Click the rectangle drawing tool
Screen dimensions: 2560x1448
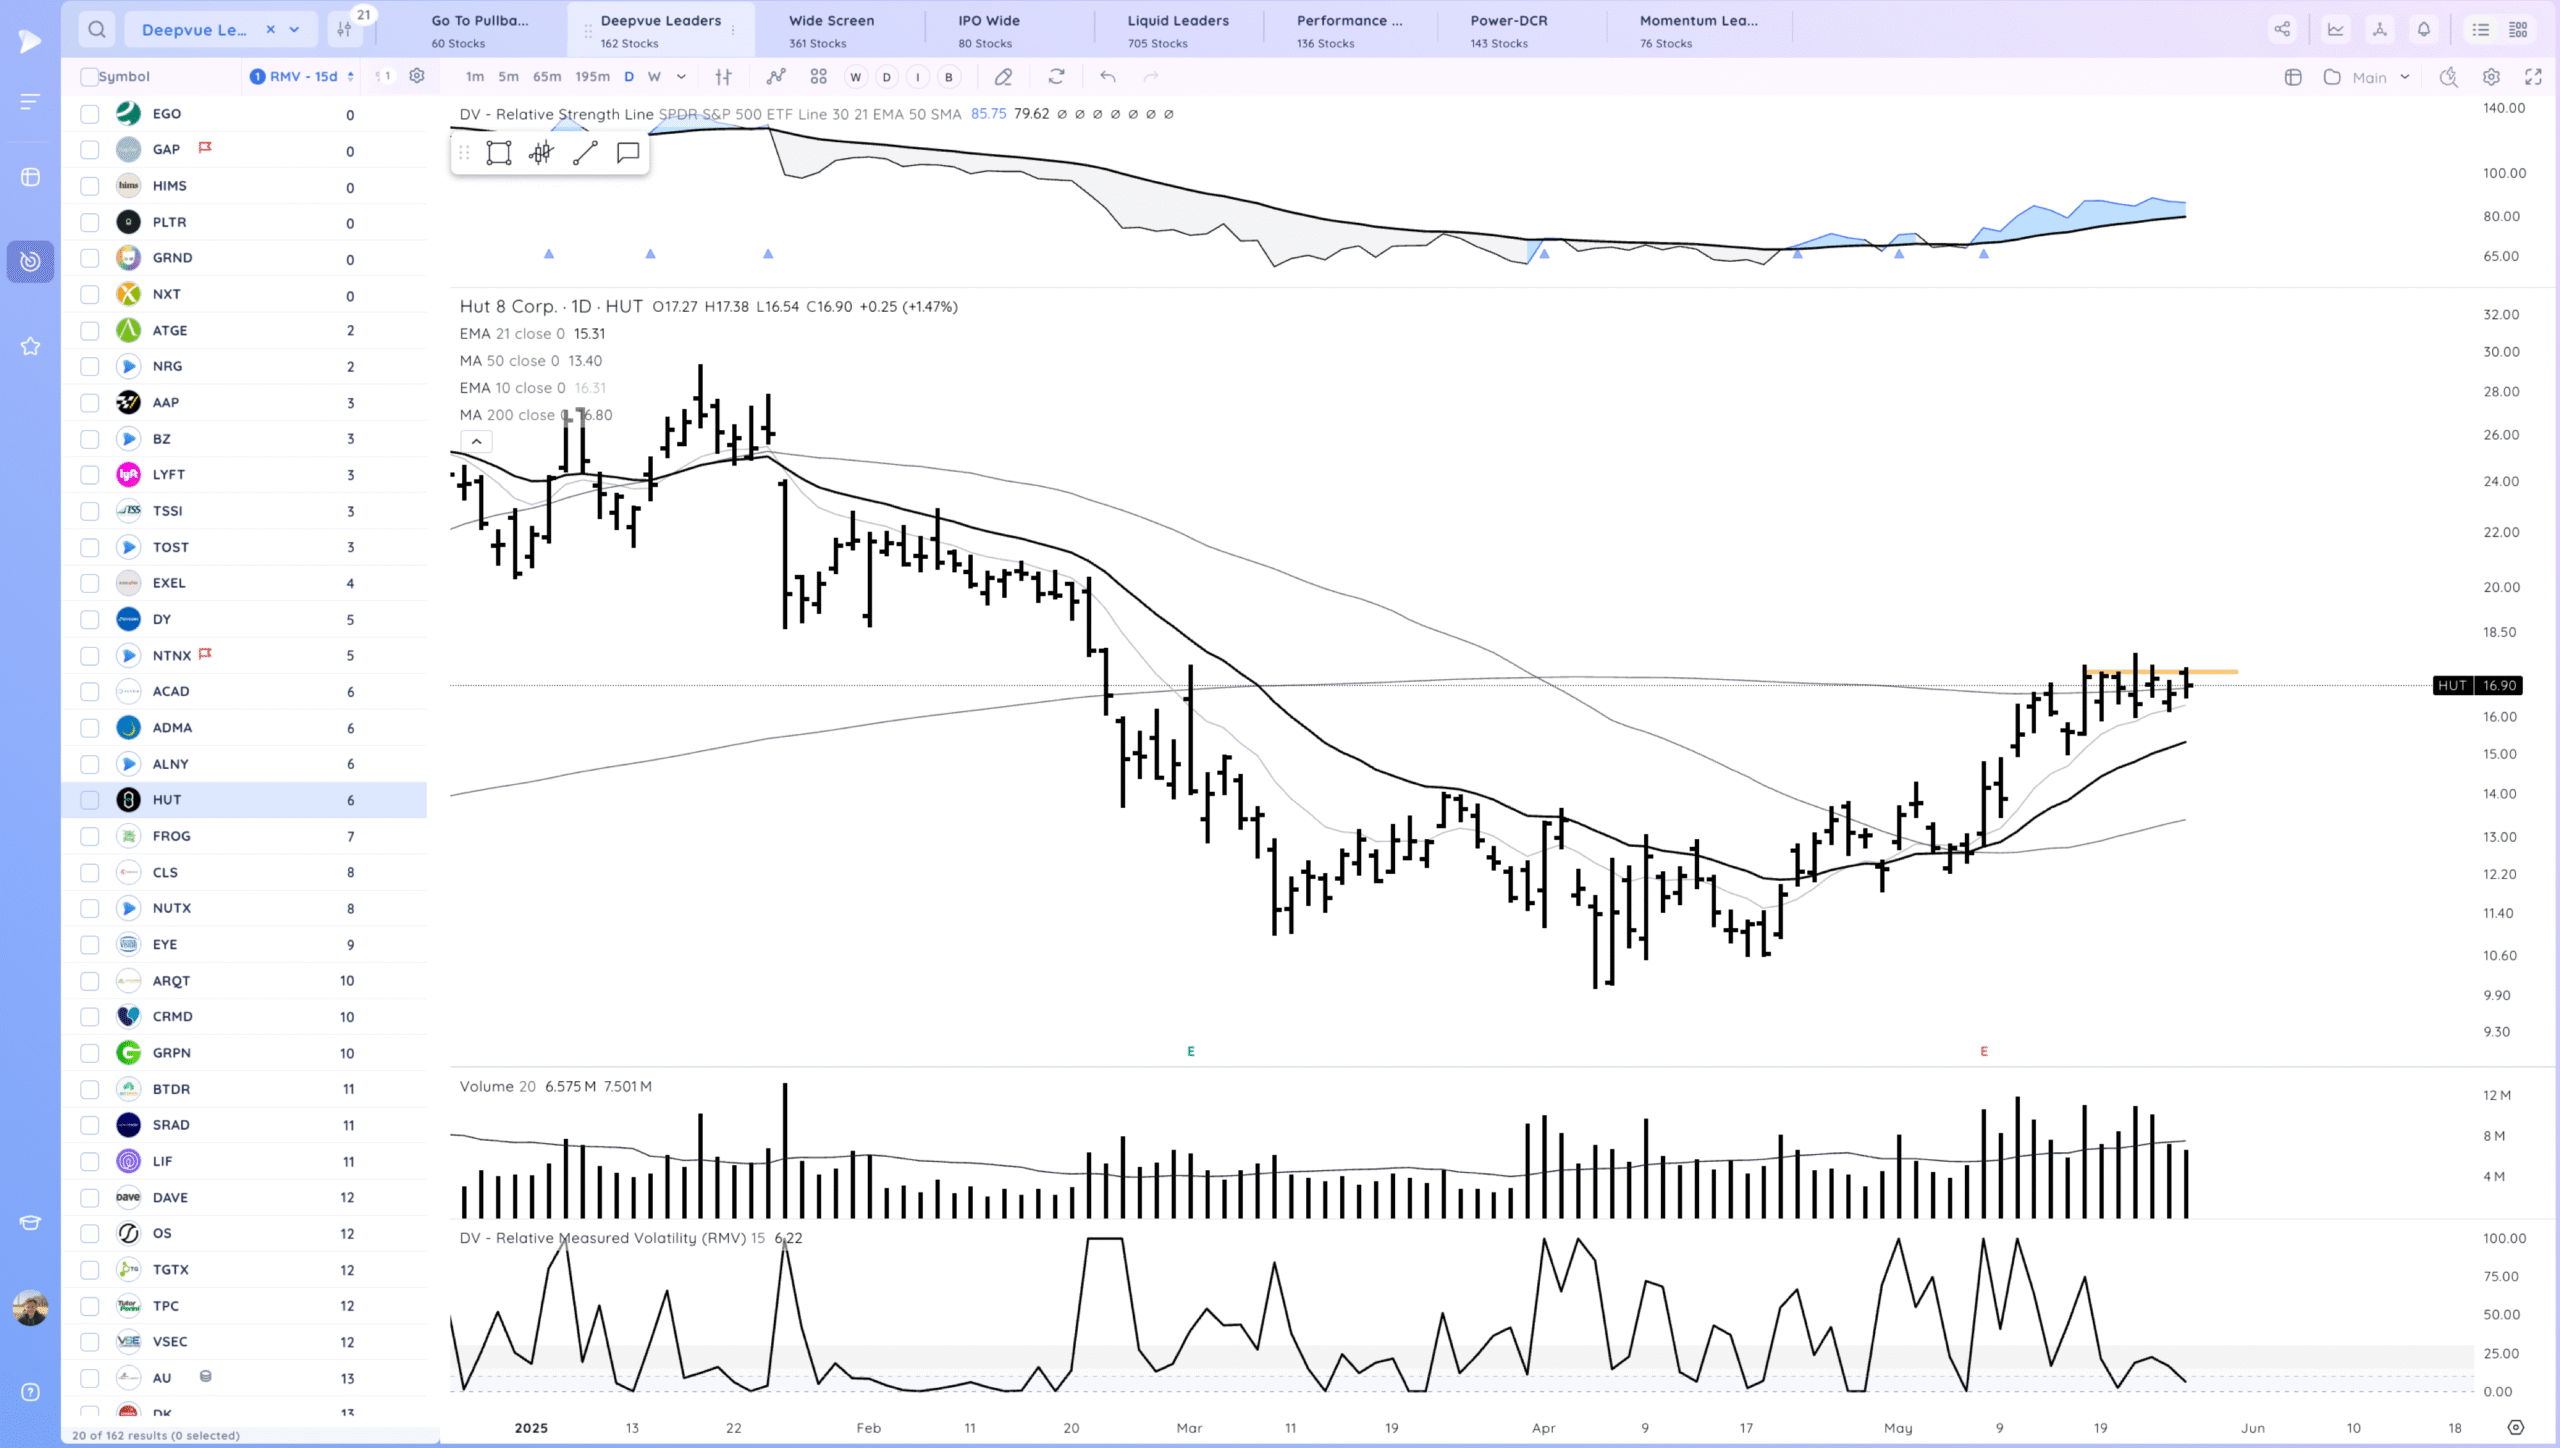pos(498,153)
